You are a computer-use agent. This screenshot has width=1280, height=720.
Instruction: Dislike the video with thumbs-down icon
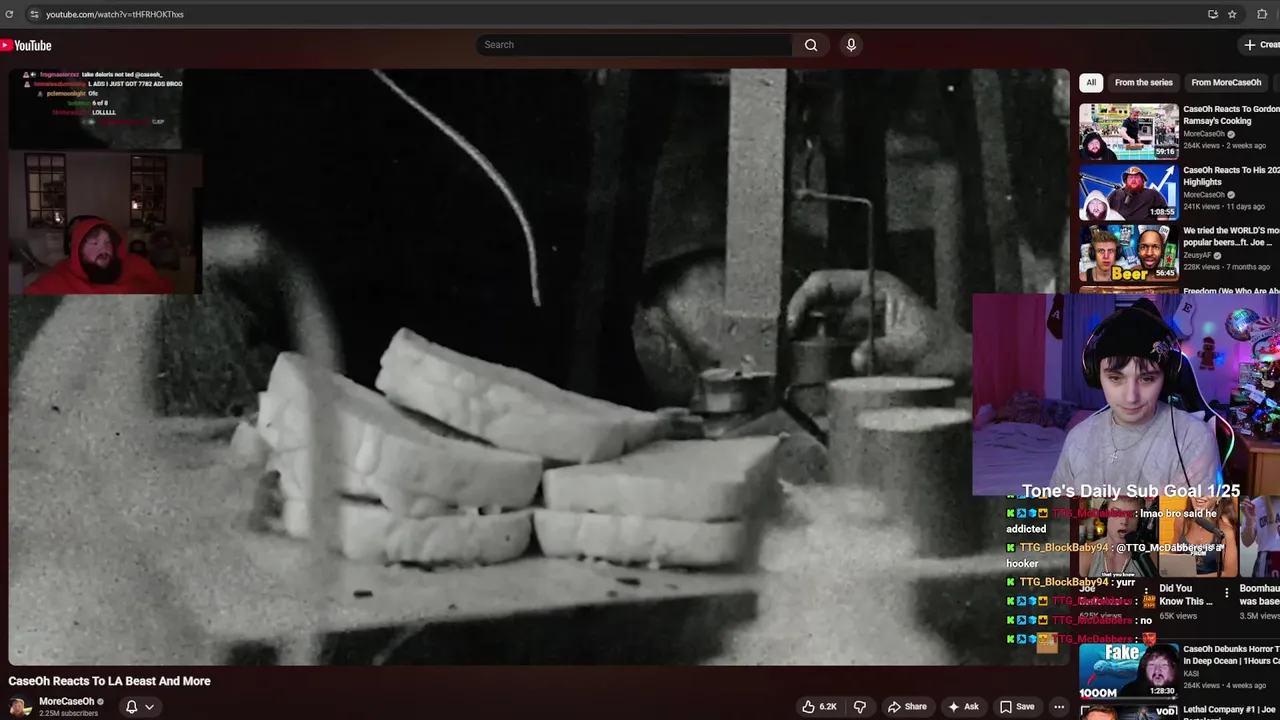click(860, 707)
